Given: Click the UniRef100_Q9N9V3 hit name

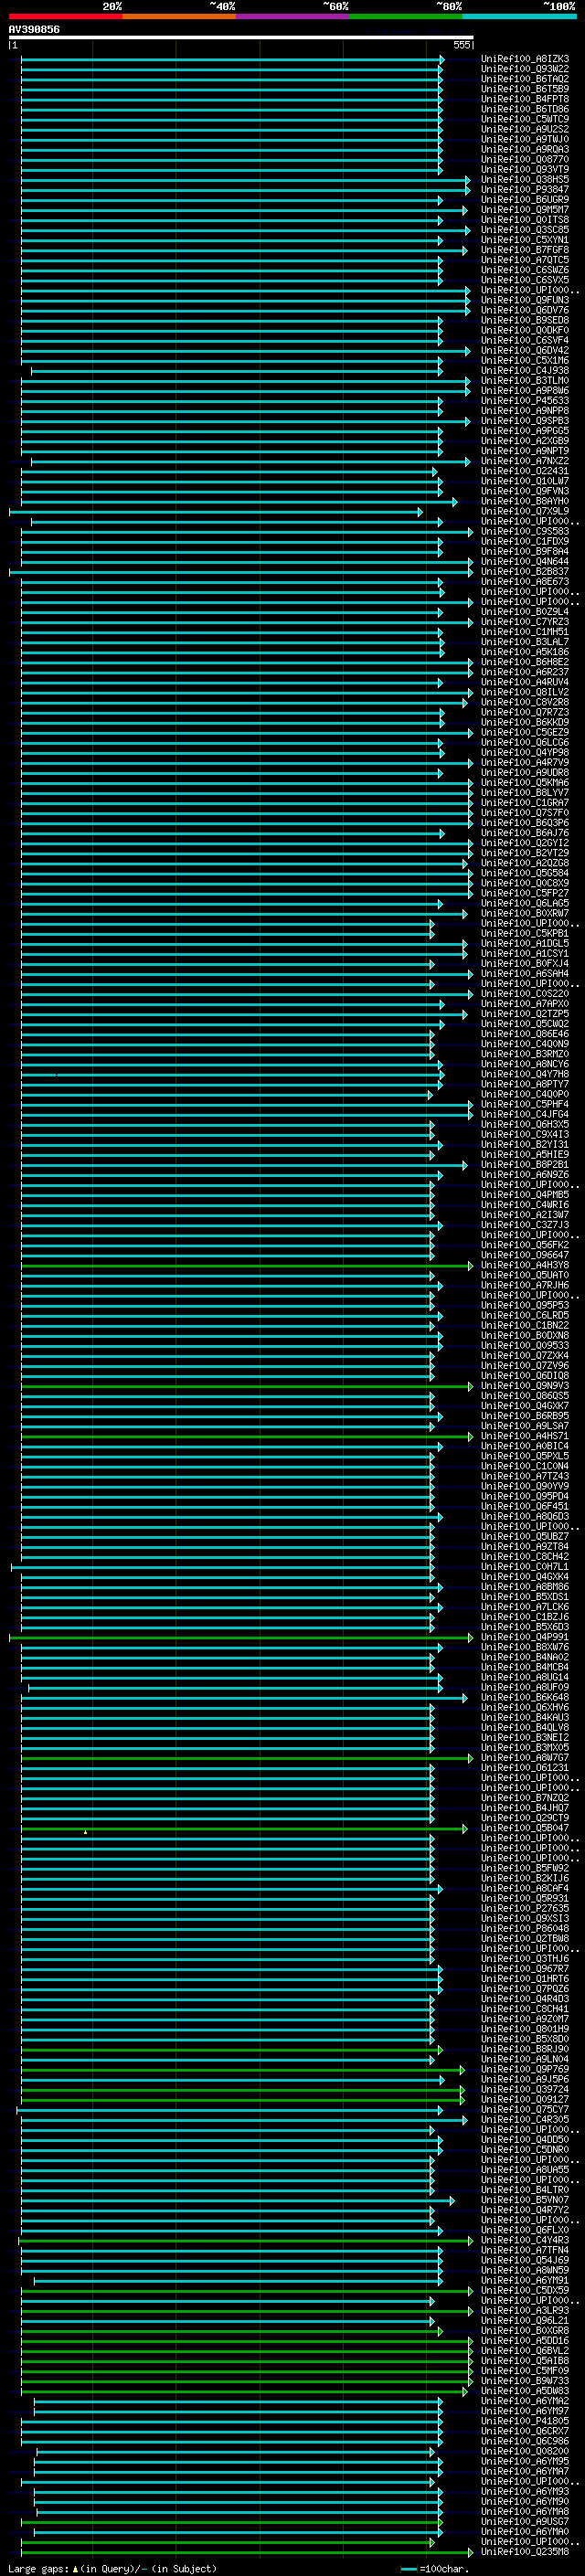Looking at the screenshot, I should (x=525, y=1386).
